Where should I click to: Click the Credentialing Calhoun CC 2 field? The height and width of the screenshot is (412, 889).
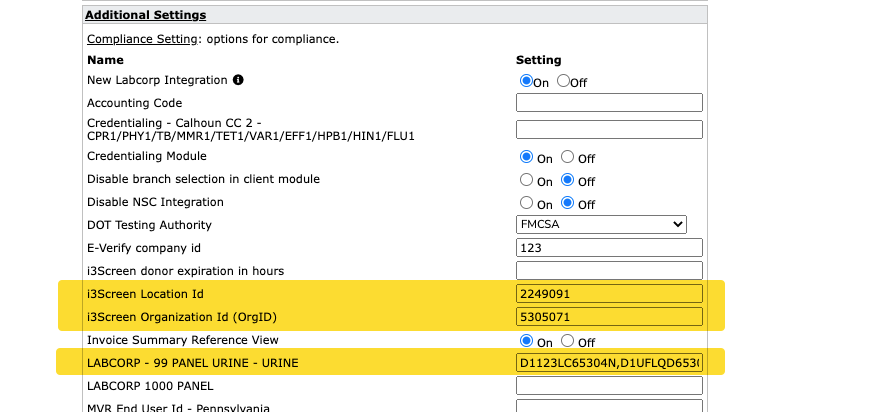(x=609, y=129)
